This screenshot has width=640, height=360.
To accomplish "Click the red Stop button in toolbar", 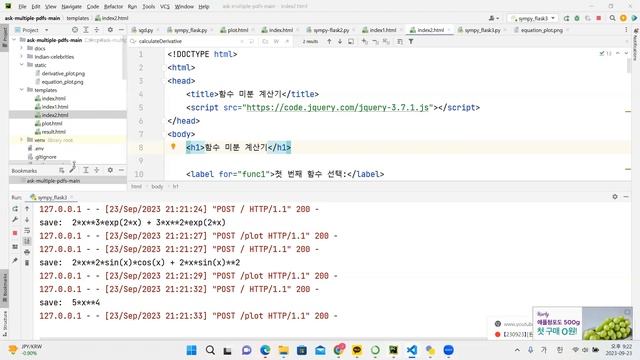I will pos(599,18).
